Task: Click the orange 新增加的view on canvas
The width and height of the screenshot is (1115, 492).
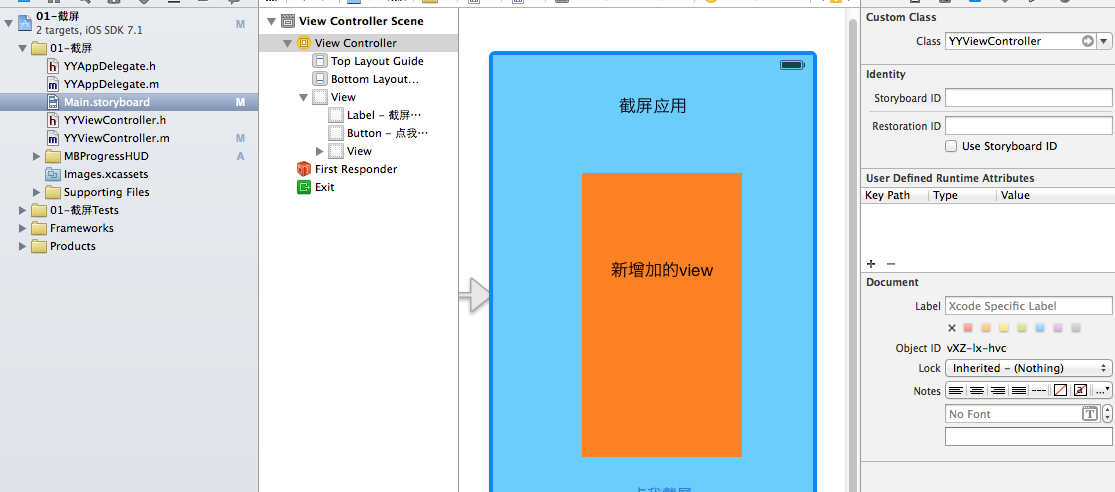Action: [662, 315]
